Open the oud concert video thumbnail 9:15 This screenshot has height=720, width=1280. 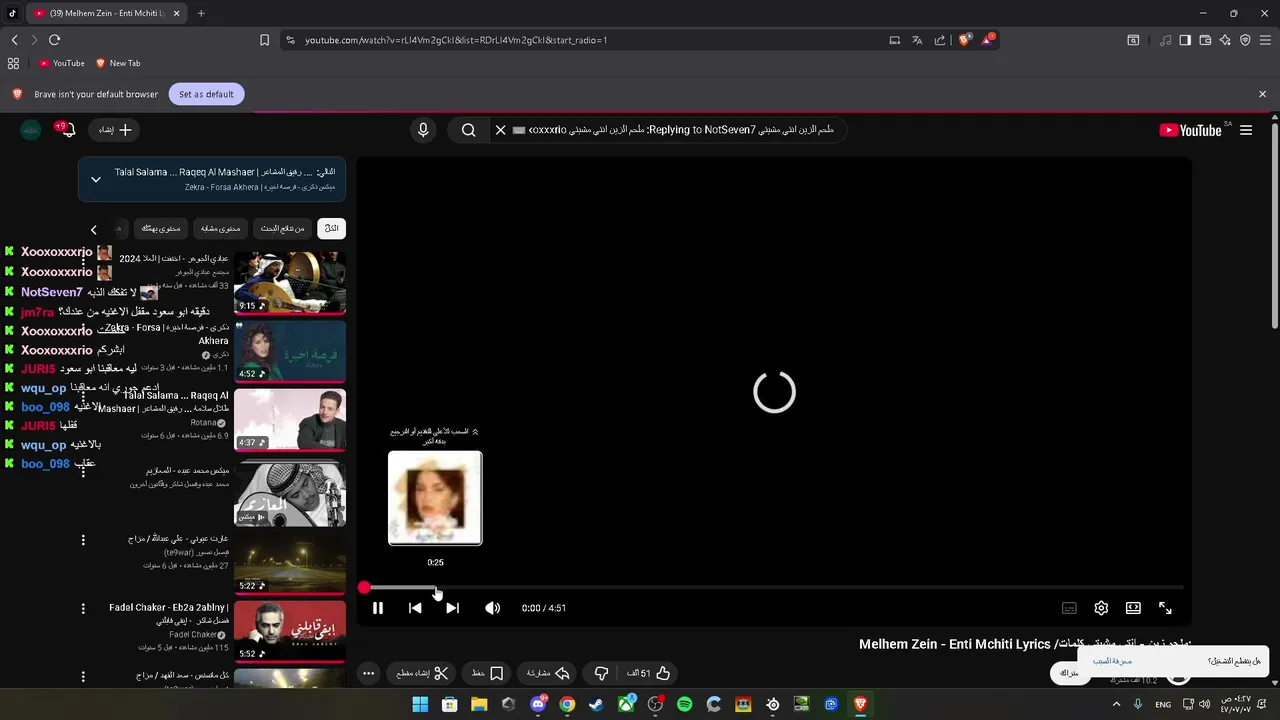[290, 283]
